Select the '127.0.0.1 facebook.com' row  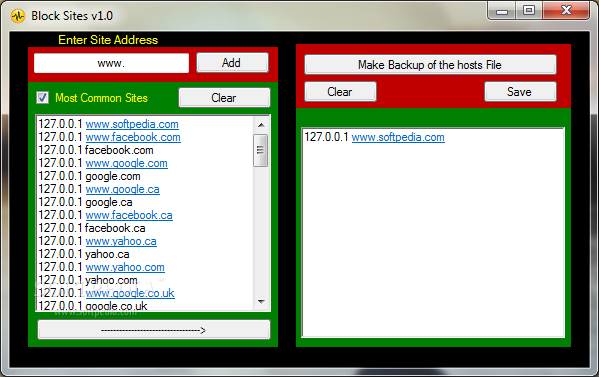(x=96, y=150)
